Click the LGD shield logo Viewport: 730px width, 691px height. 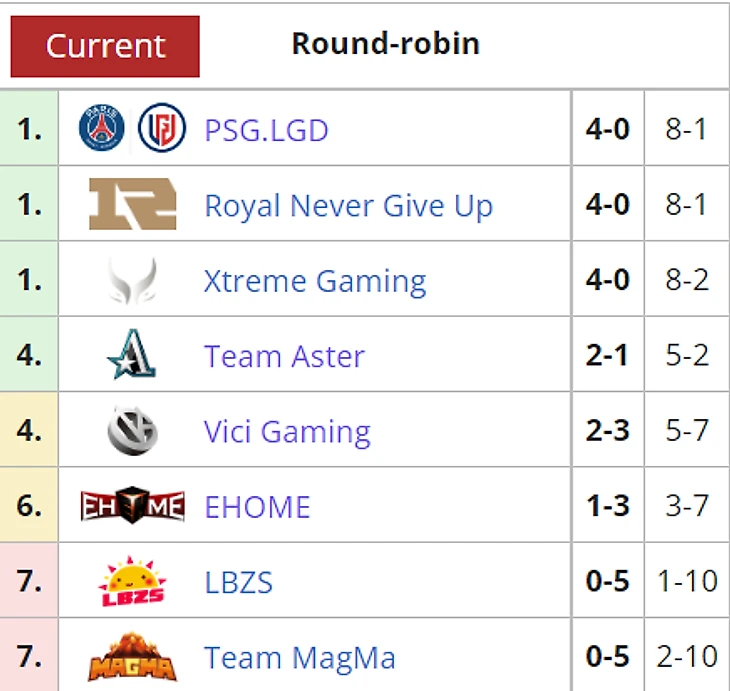[162, 129]
